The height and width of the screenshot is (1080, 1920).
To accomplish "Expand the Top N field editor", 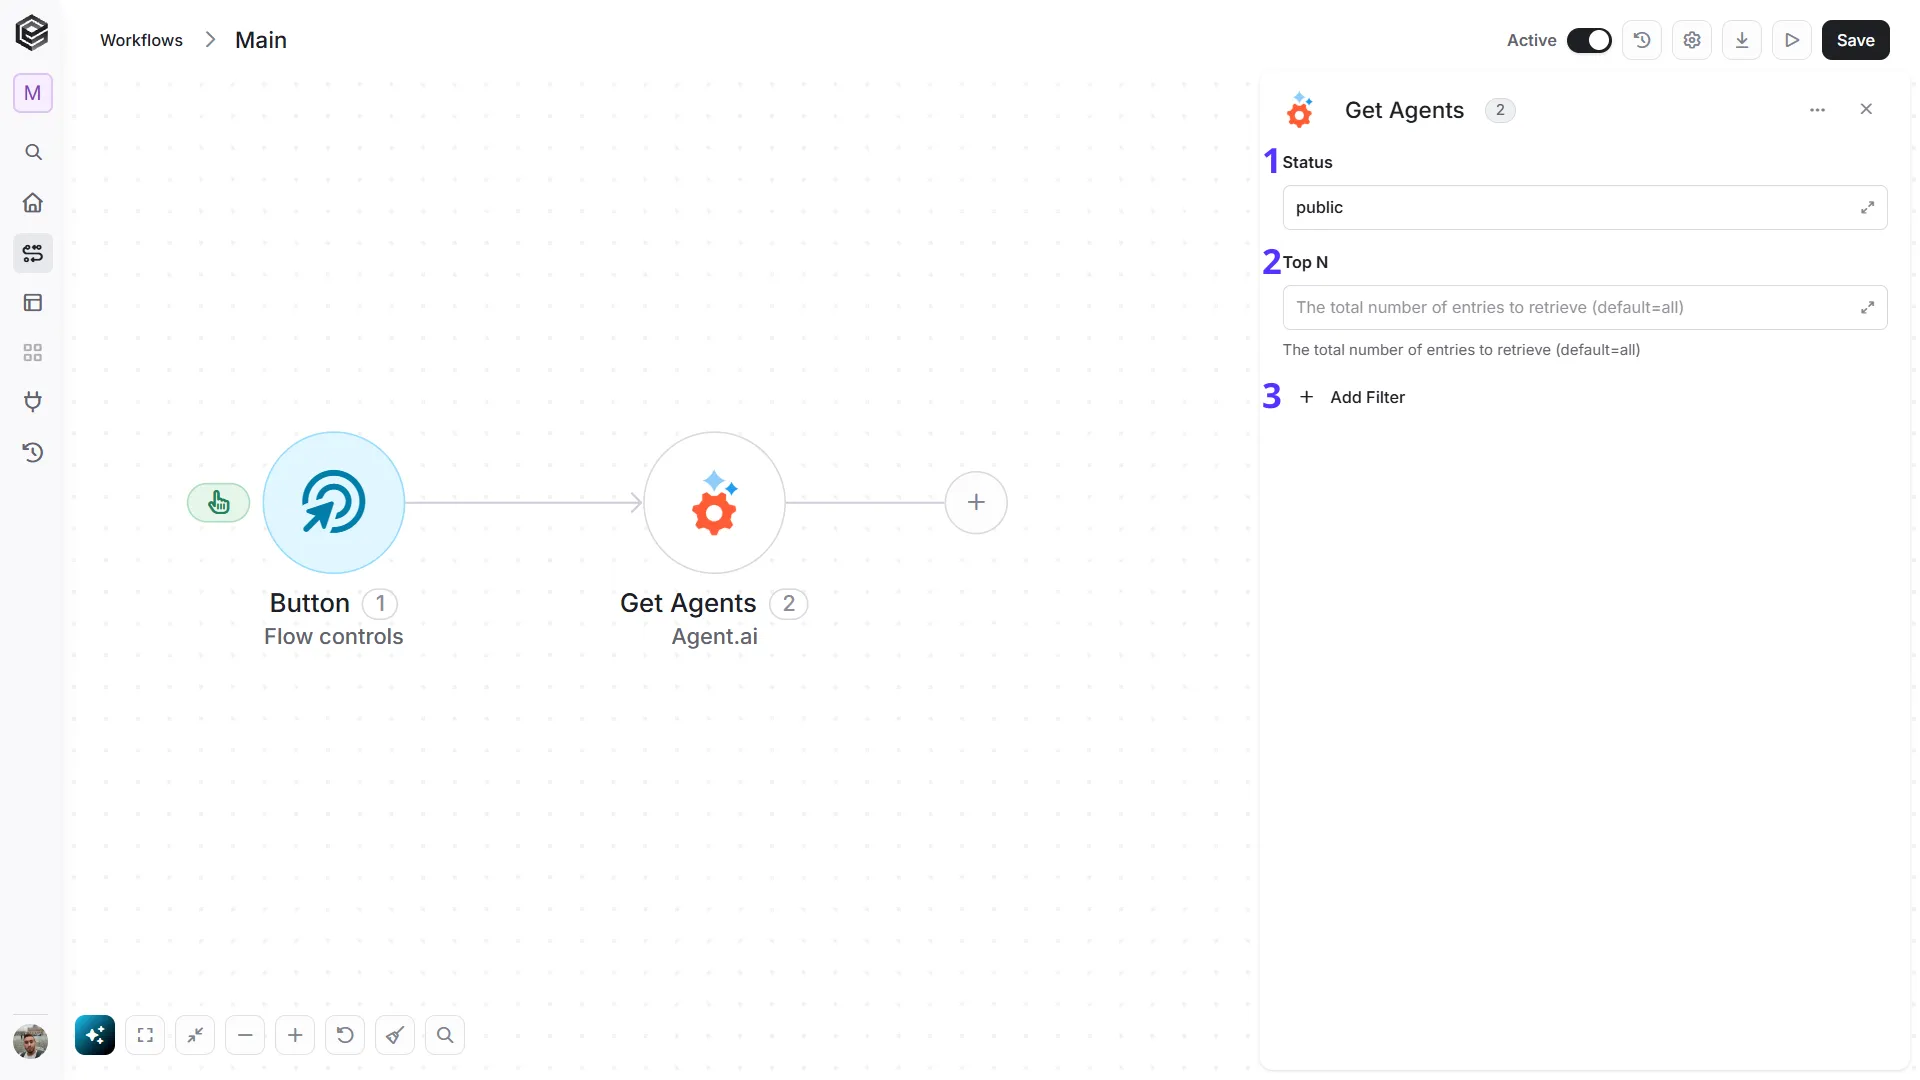I will [1867, 307].
